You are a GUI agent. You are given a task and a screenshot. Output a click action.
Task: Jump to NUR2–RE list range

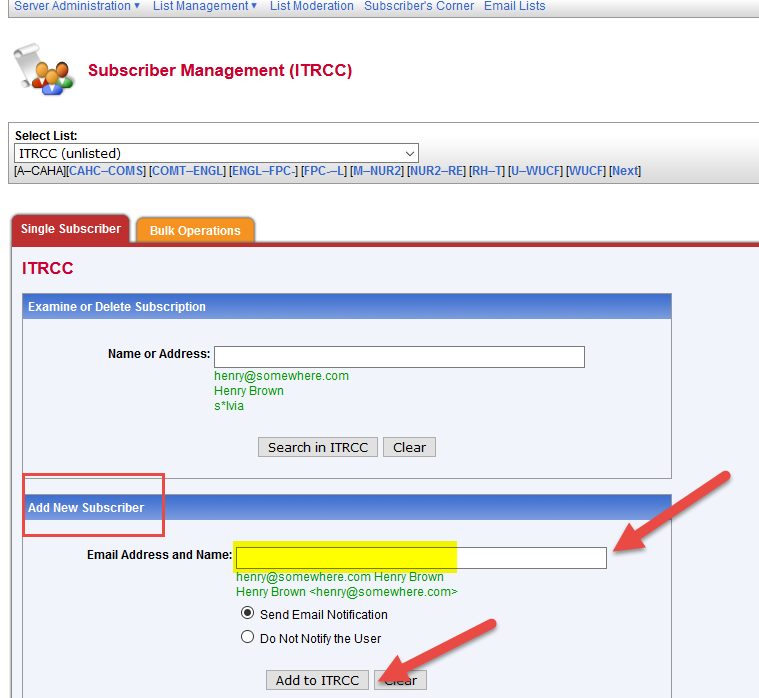click(x=436, y=171)
